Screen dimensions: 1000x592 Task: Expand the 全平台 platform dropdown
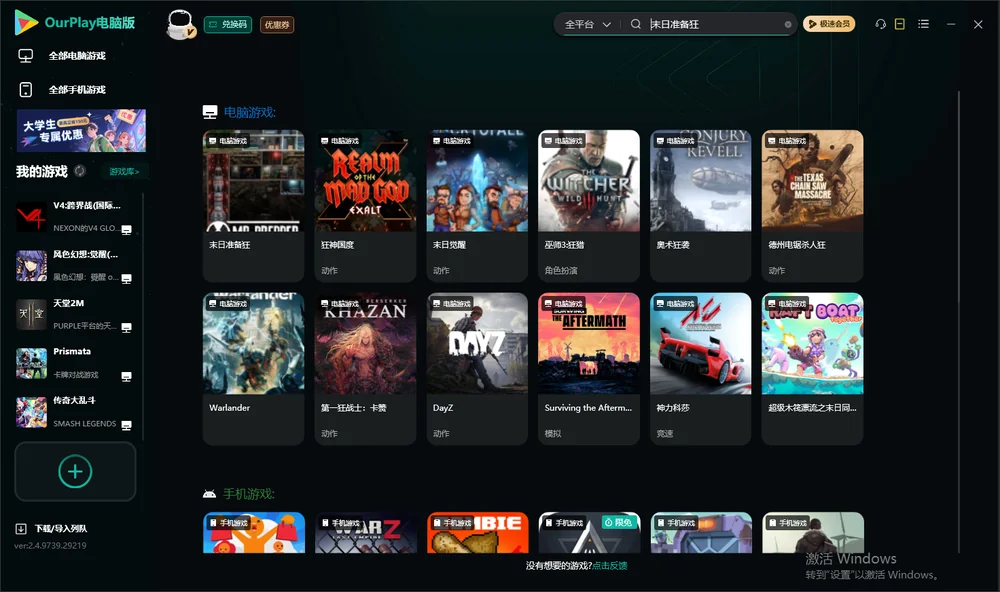point(587,24)
